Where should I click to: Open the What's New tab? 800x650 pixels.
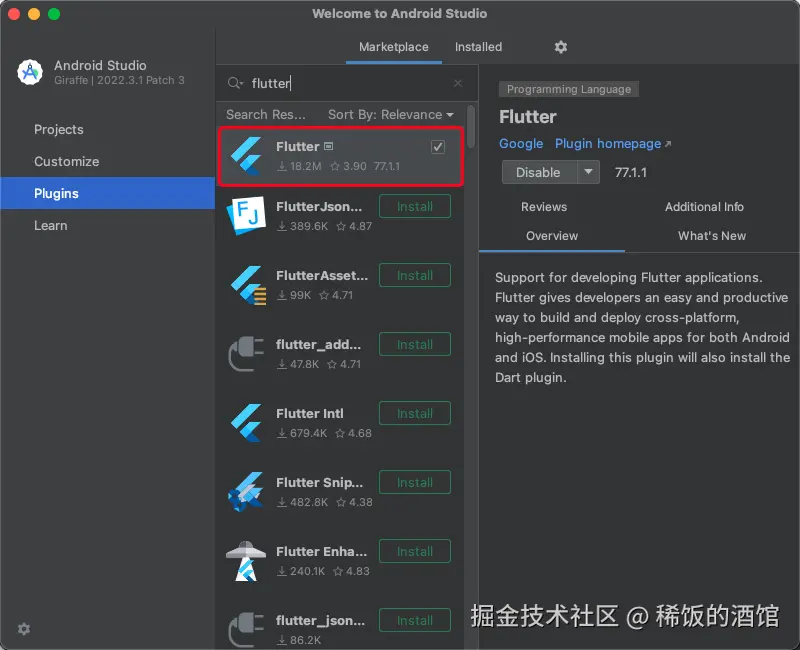point(712,236)
